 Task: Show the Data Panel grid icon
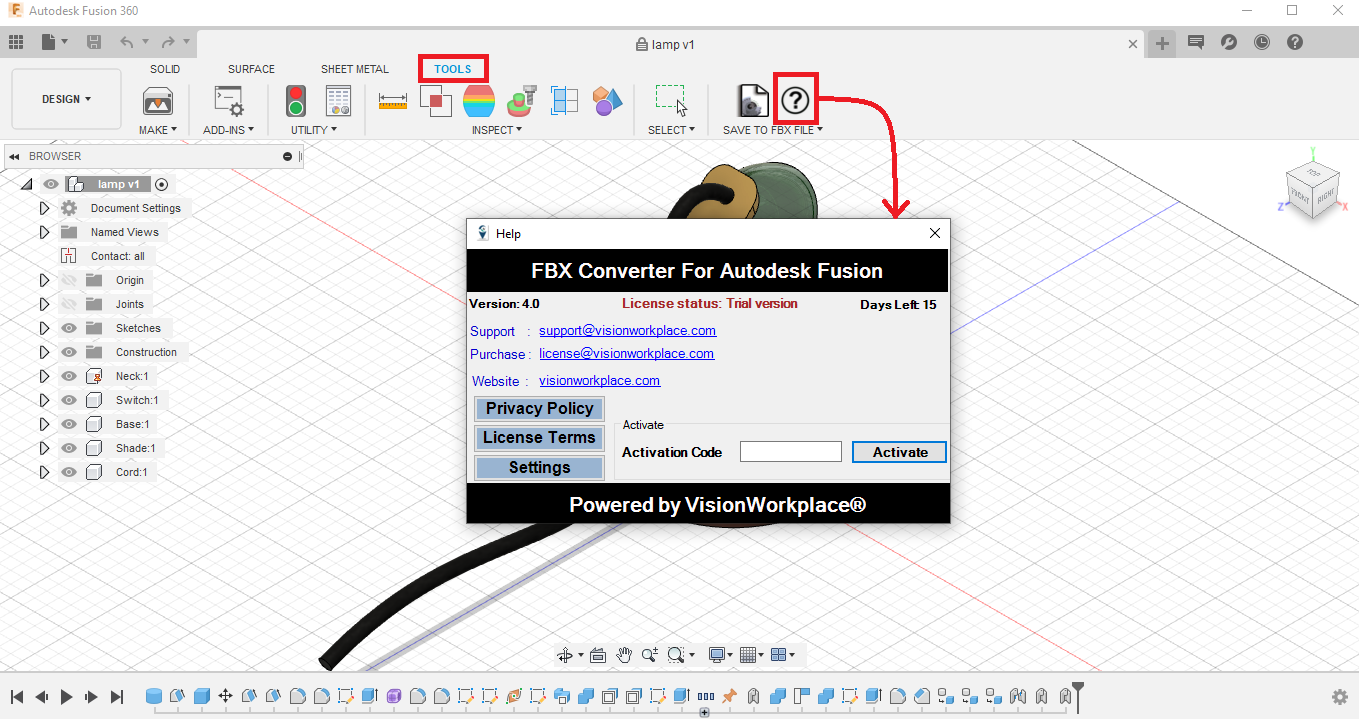coord(16,42)
